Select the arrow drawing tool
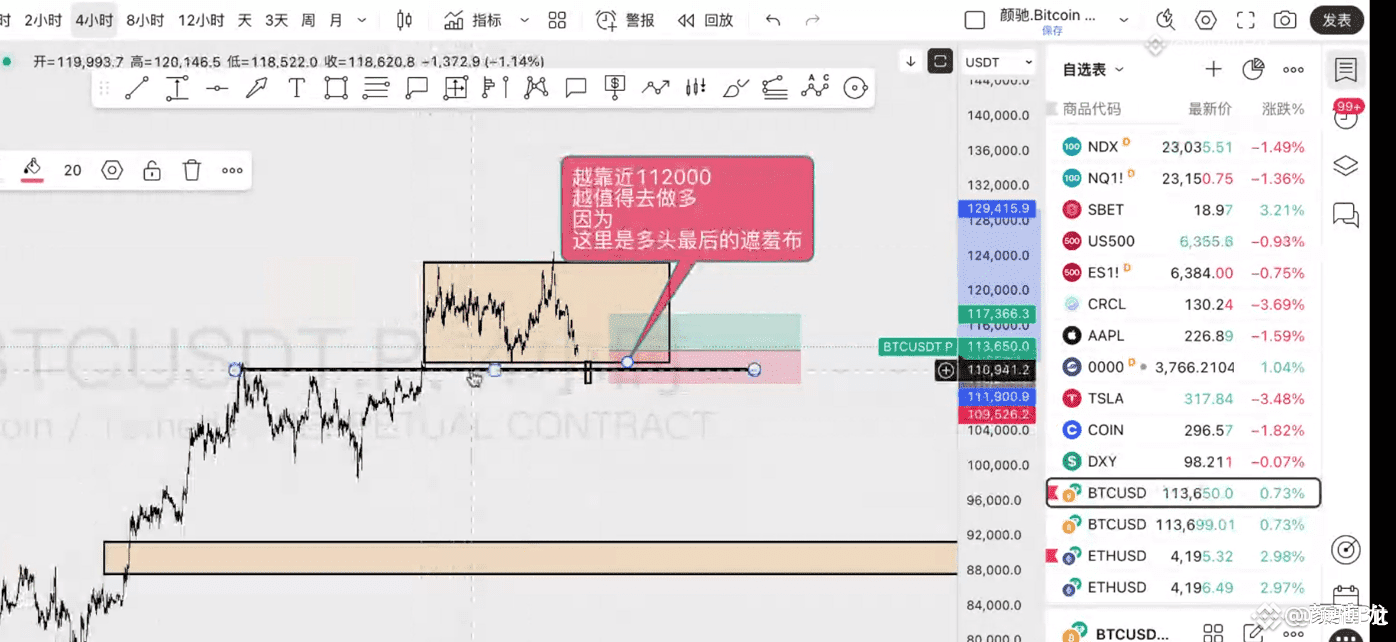 point(256,88)
